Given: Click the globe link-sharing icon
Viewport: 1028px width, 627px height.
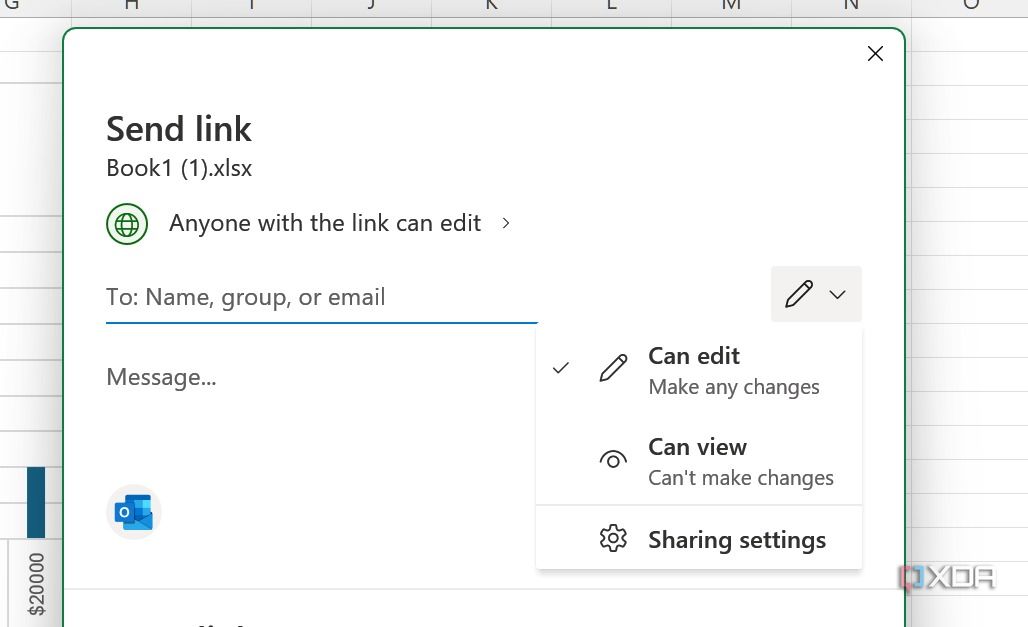Looking at the screenshot, I should click(x=126, y=223).
